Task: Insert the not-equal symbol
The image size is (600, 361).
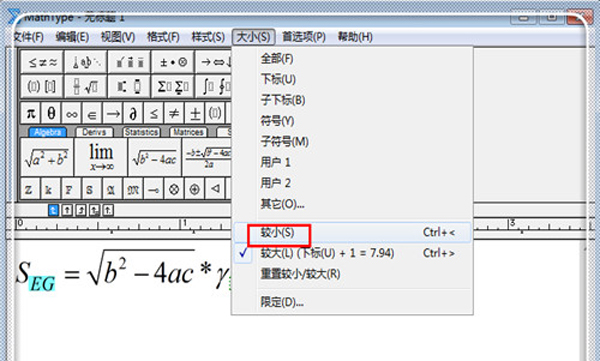Action: tap(174, 113)
